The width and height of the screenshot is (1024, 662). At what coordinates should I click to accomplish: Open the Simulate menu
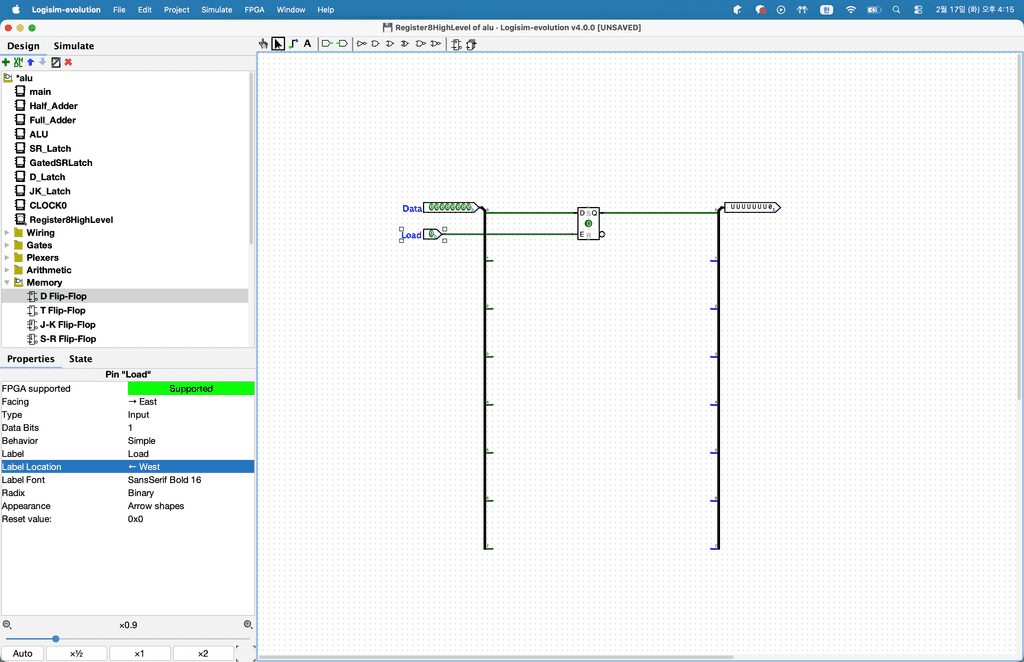coord(217,9)
